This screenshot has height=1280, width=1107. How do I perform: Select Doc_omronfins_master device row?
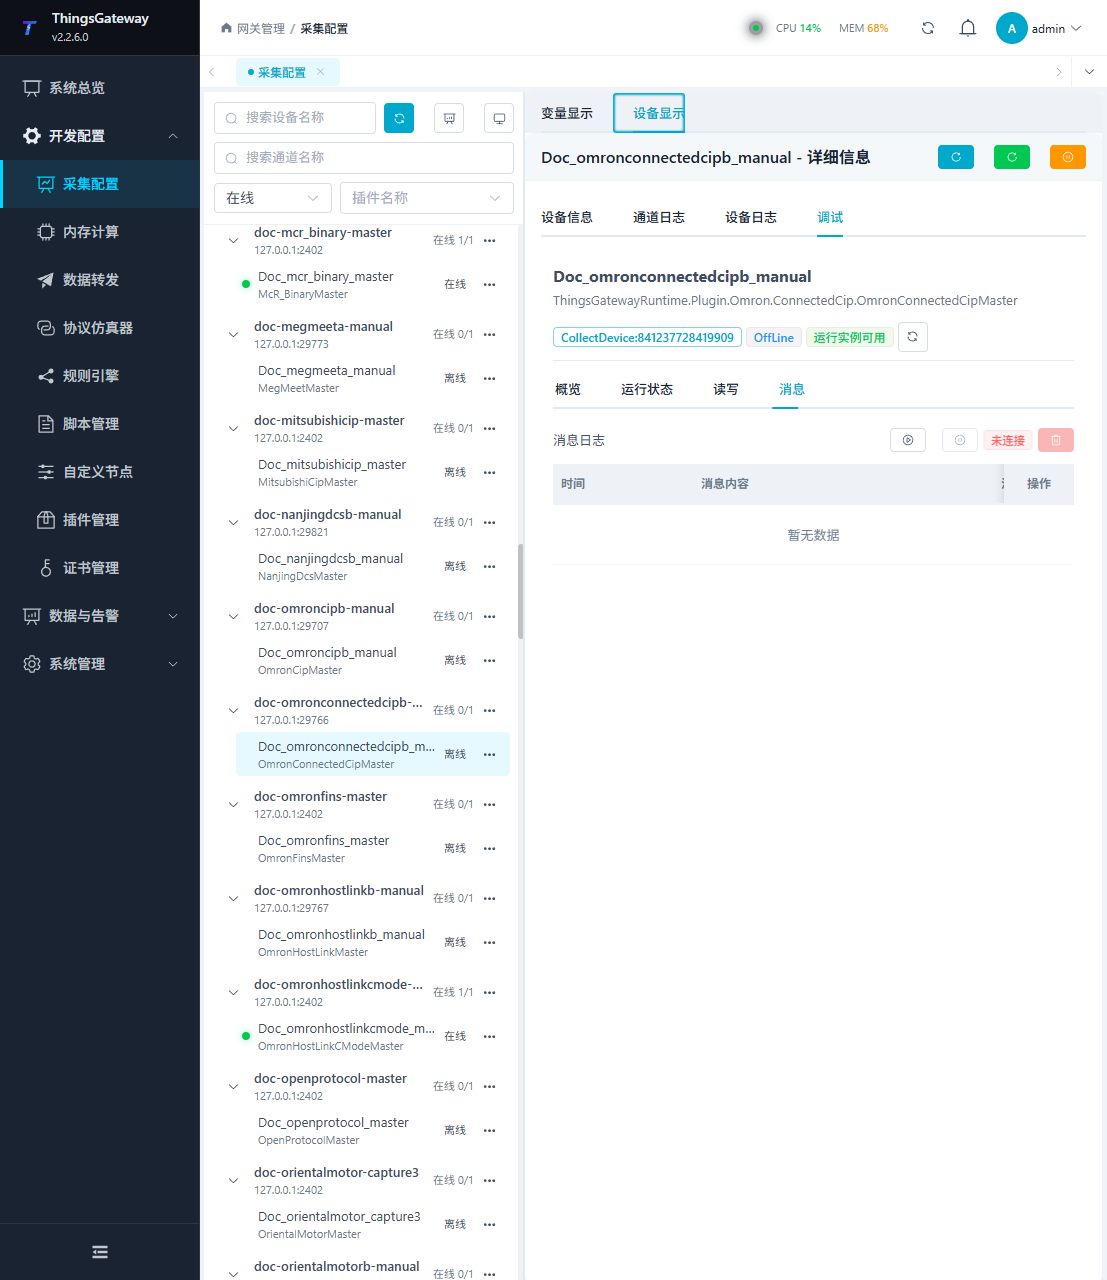[x=373, y=848]
